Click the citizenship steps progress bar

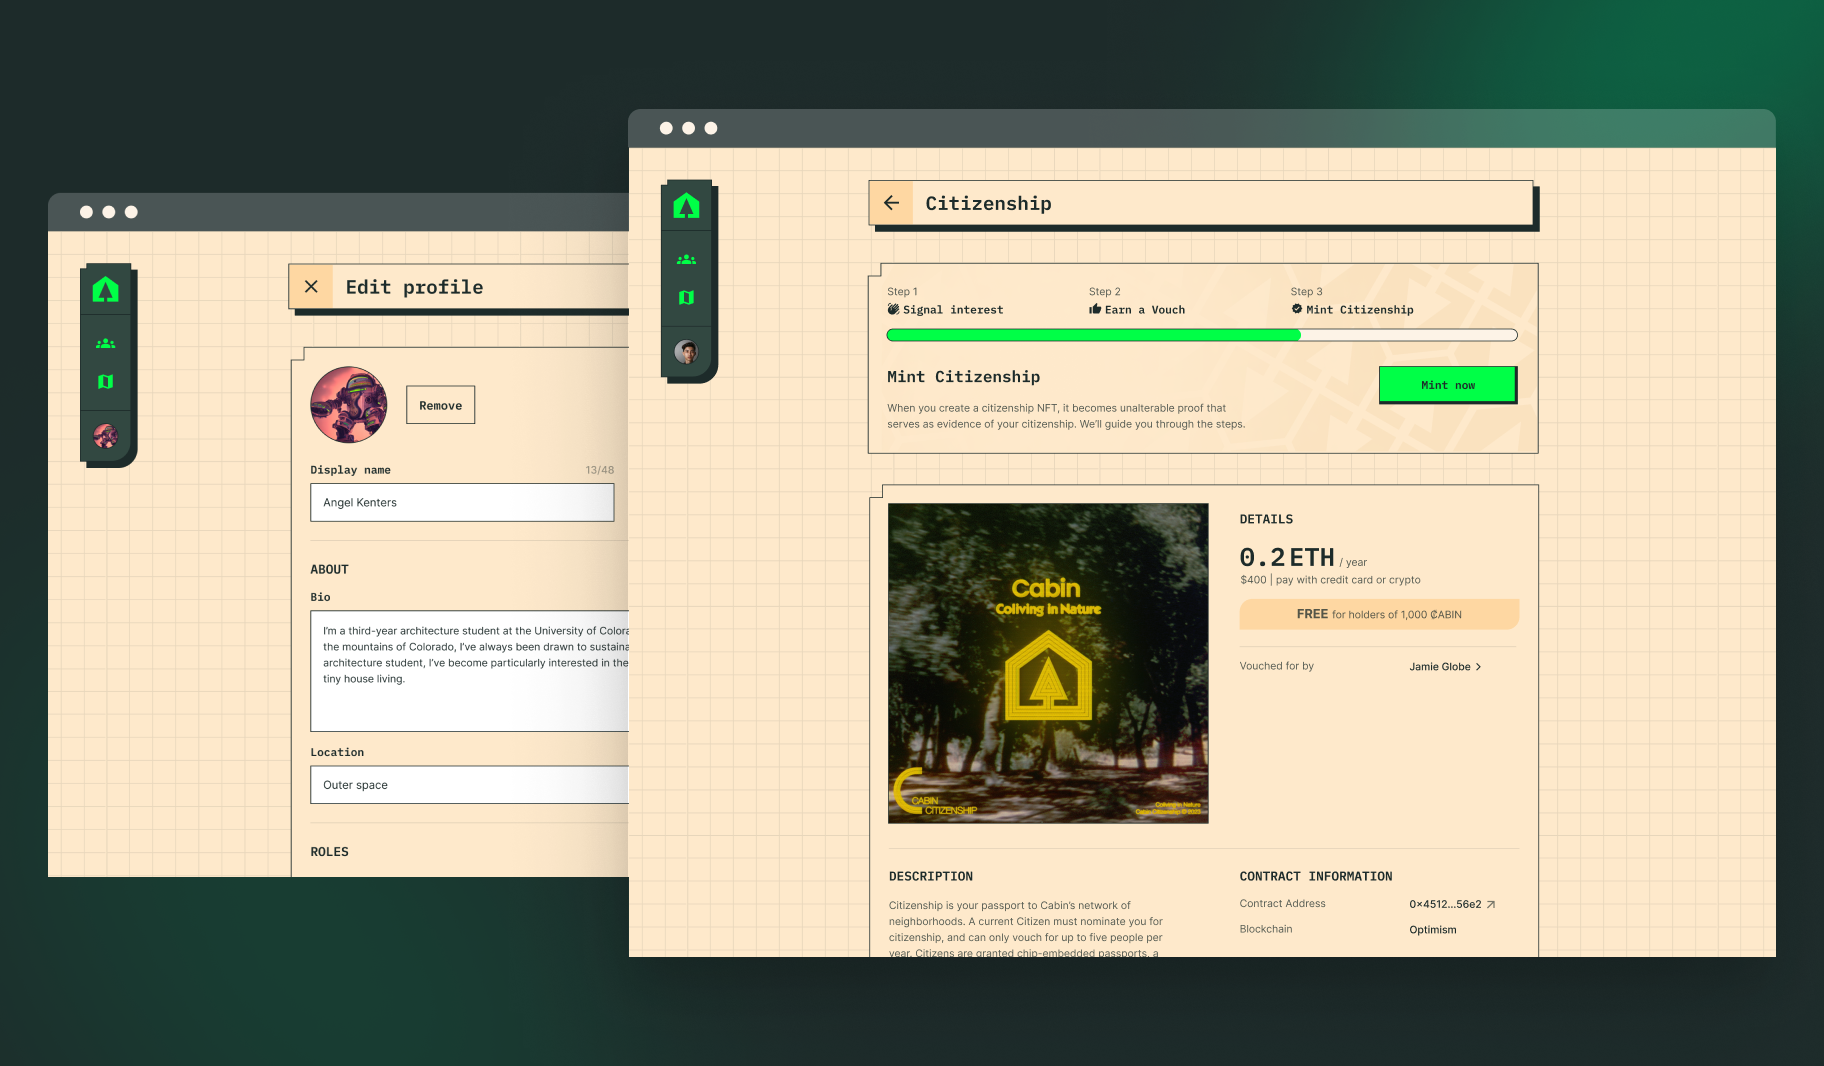(1201, 335)
